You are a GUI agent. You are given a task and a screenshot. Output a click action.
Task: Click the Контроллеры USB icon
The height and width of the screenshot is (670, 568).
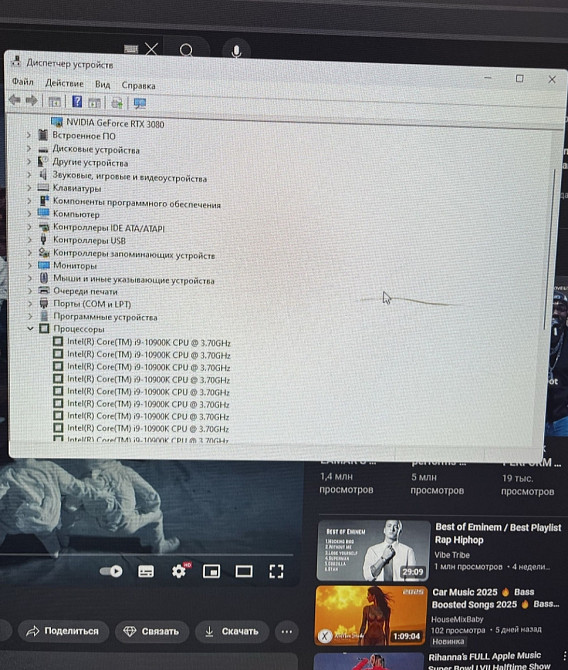point(43,240)
